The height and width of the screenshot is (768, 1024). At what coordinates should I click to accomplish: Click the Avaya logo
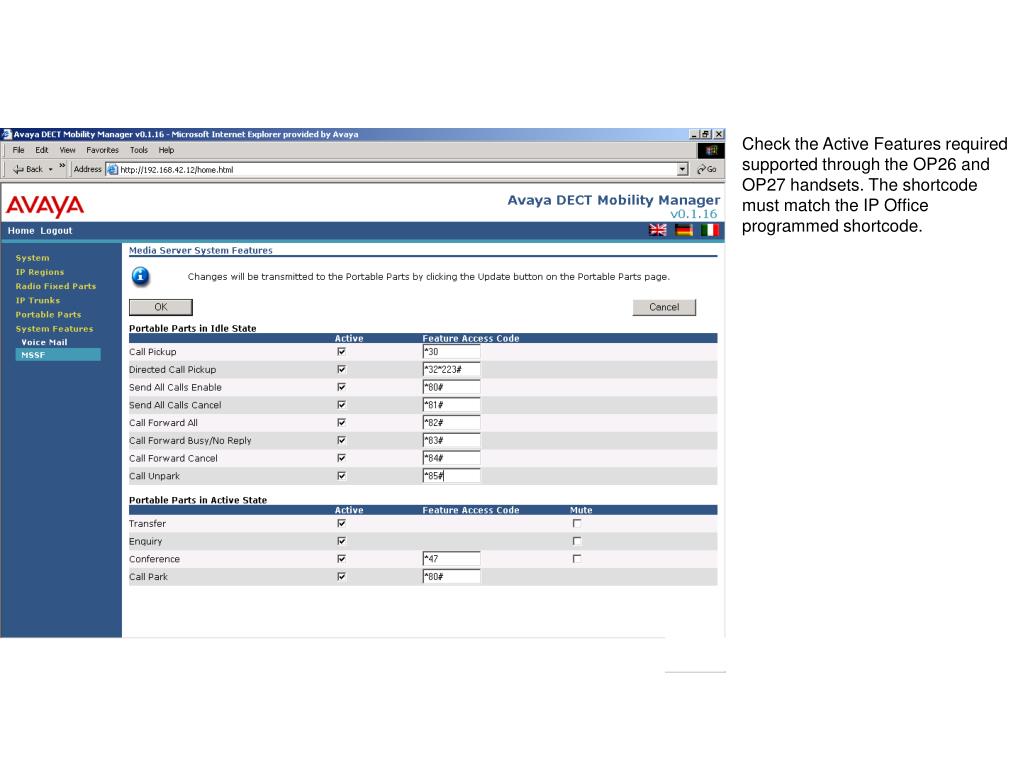tap(45, 206)
